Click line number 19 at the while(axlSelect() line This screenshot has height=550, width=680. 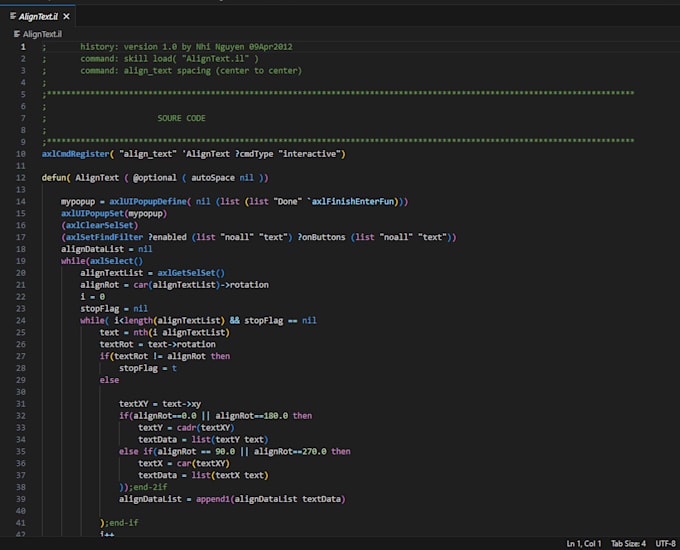click(x=21, y=261)
